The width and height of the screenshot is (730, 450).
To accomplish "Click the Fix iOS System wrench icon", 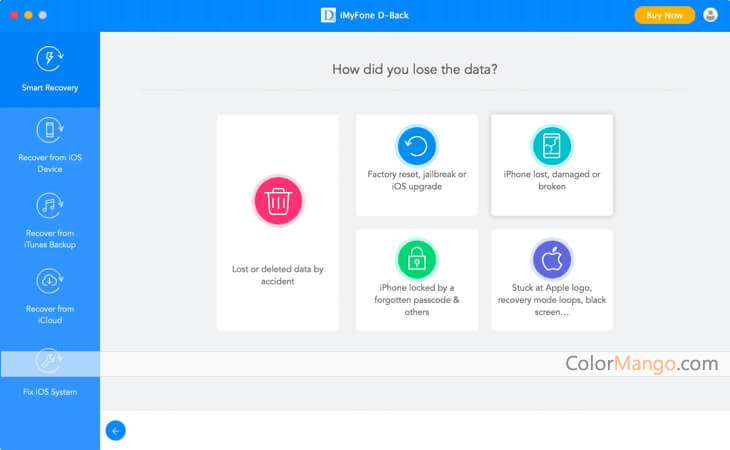I will tap(50, 361).
